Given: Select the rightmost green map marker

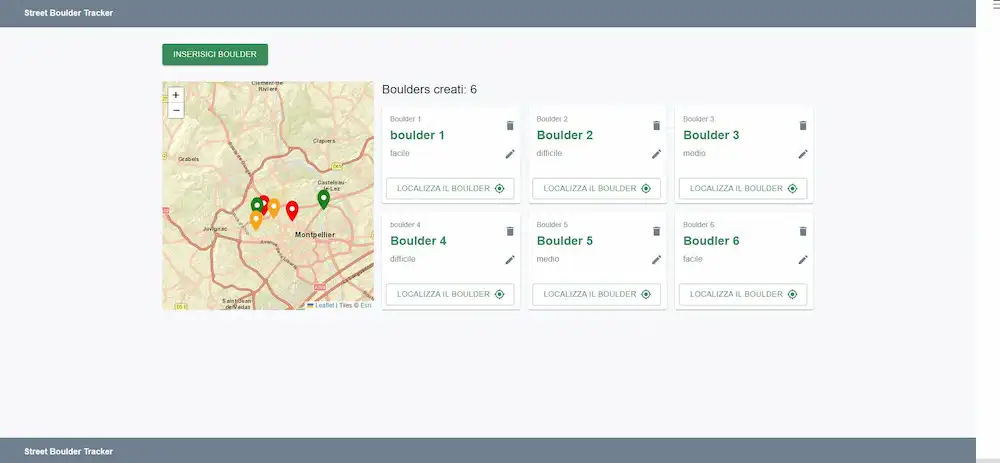Looking at the screenshot, I should click(323, 198).
